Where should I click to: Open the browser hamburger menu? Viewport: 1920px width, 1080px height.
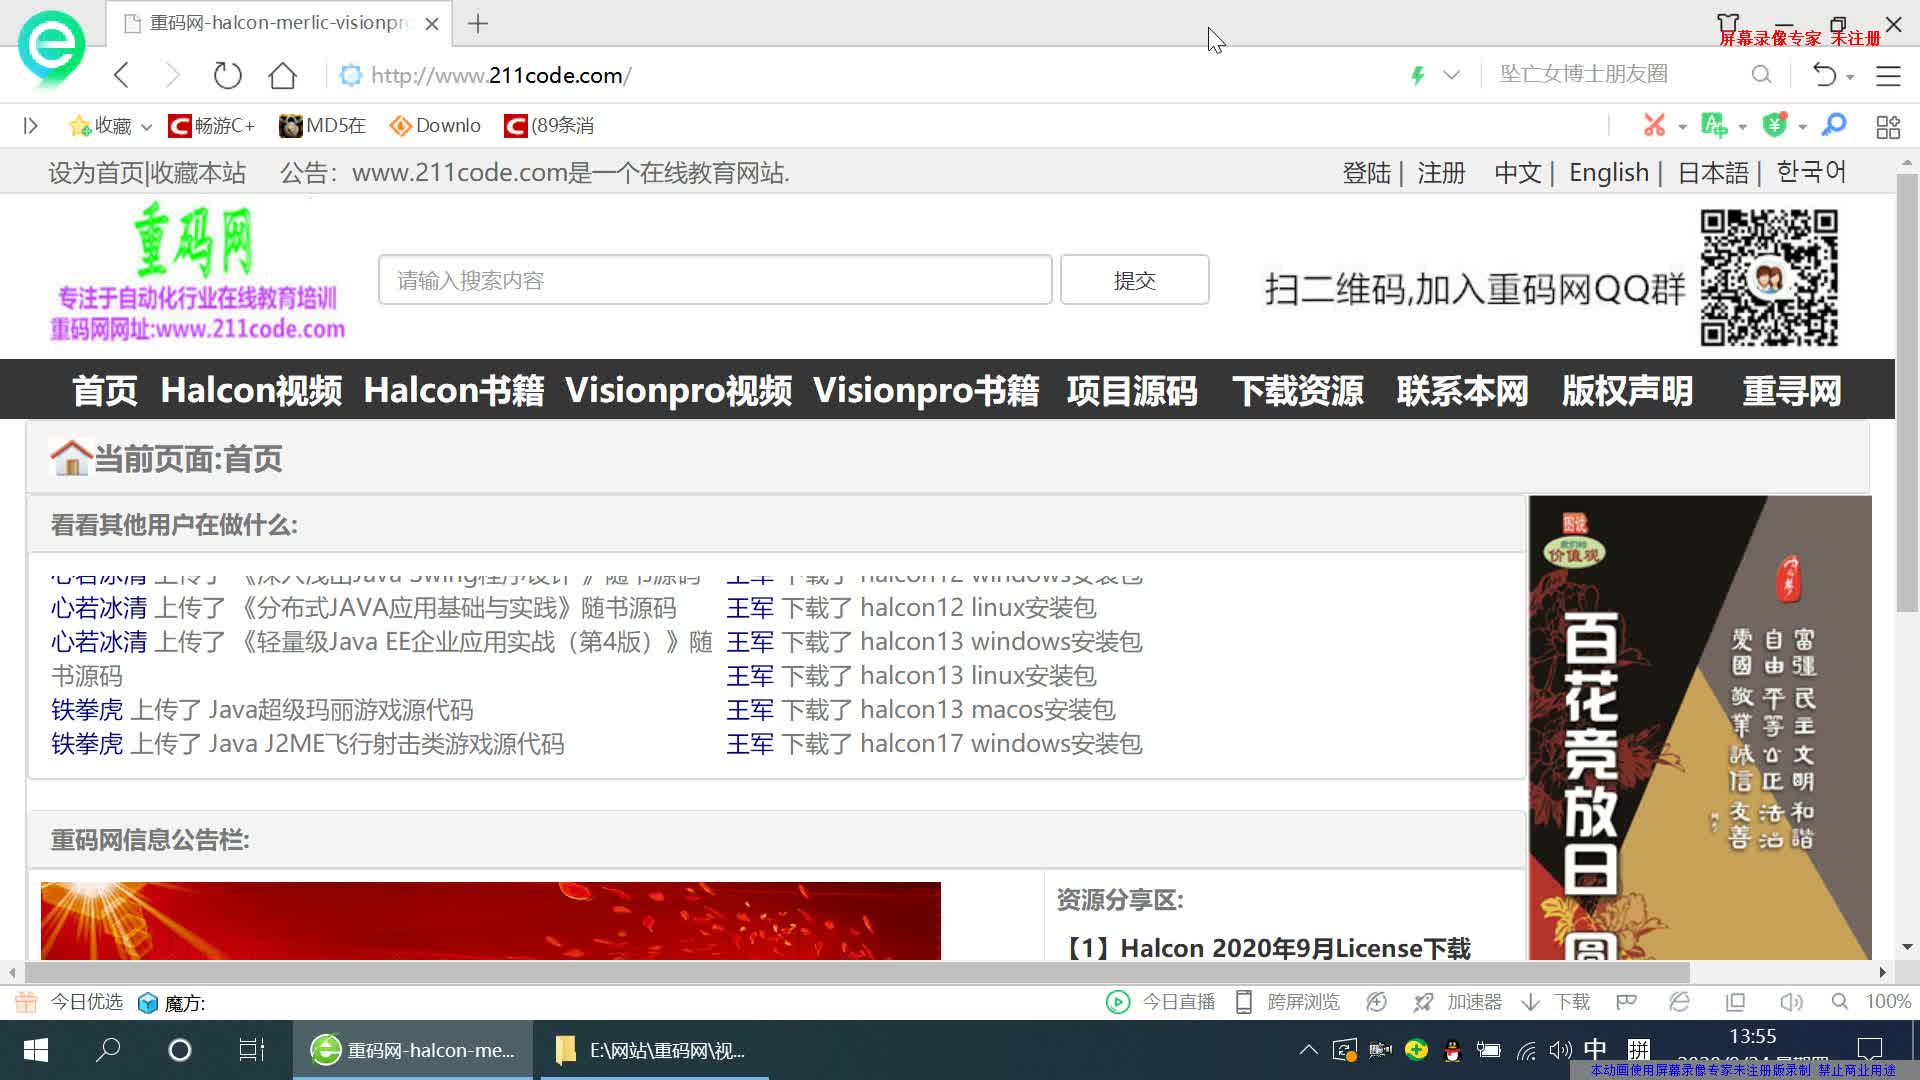click(x=1888, y=75)
